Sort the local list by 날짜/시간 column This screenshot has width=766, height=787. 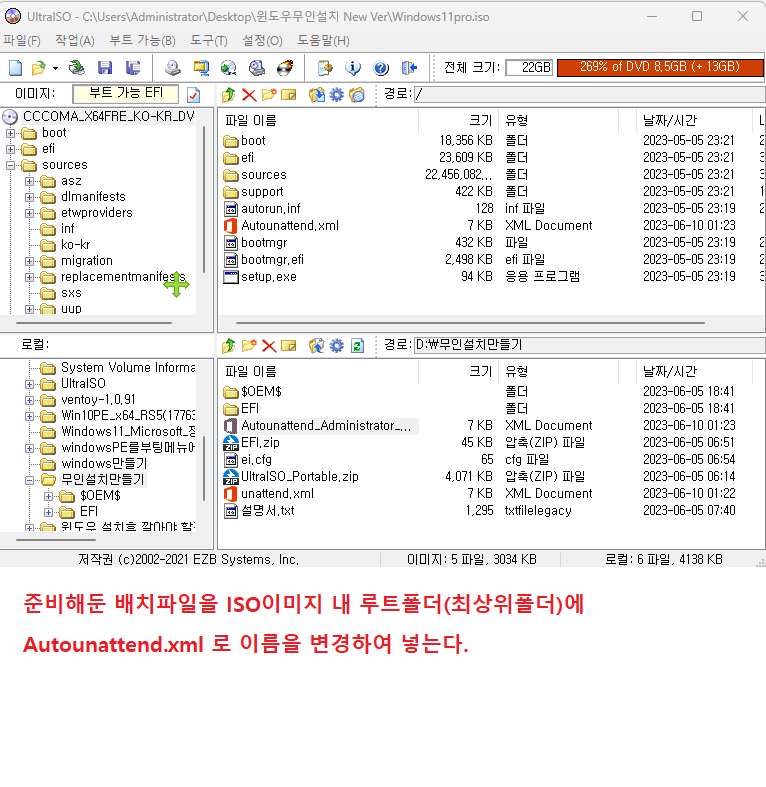tap(694, 371)
